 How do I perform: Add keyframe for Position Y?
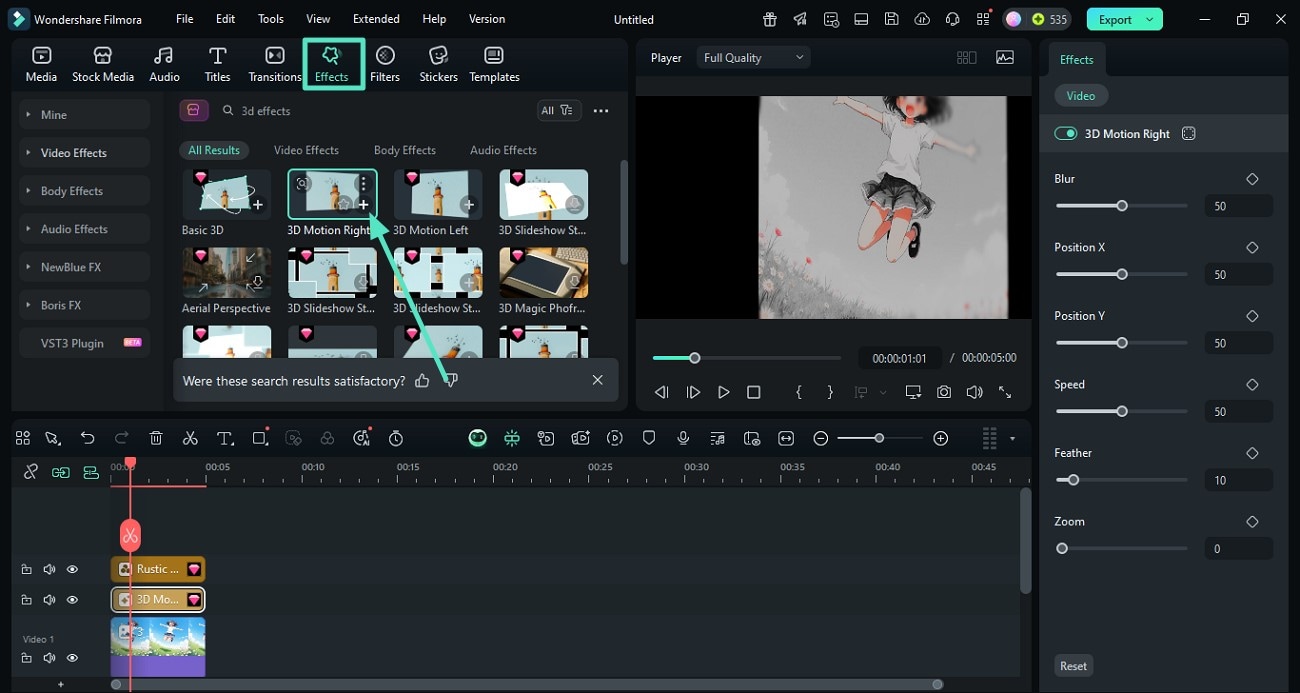(1252, 316)
